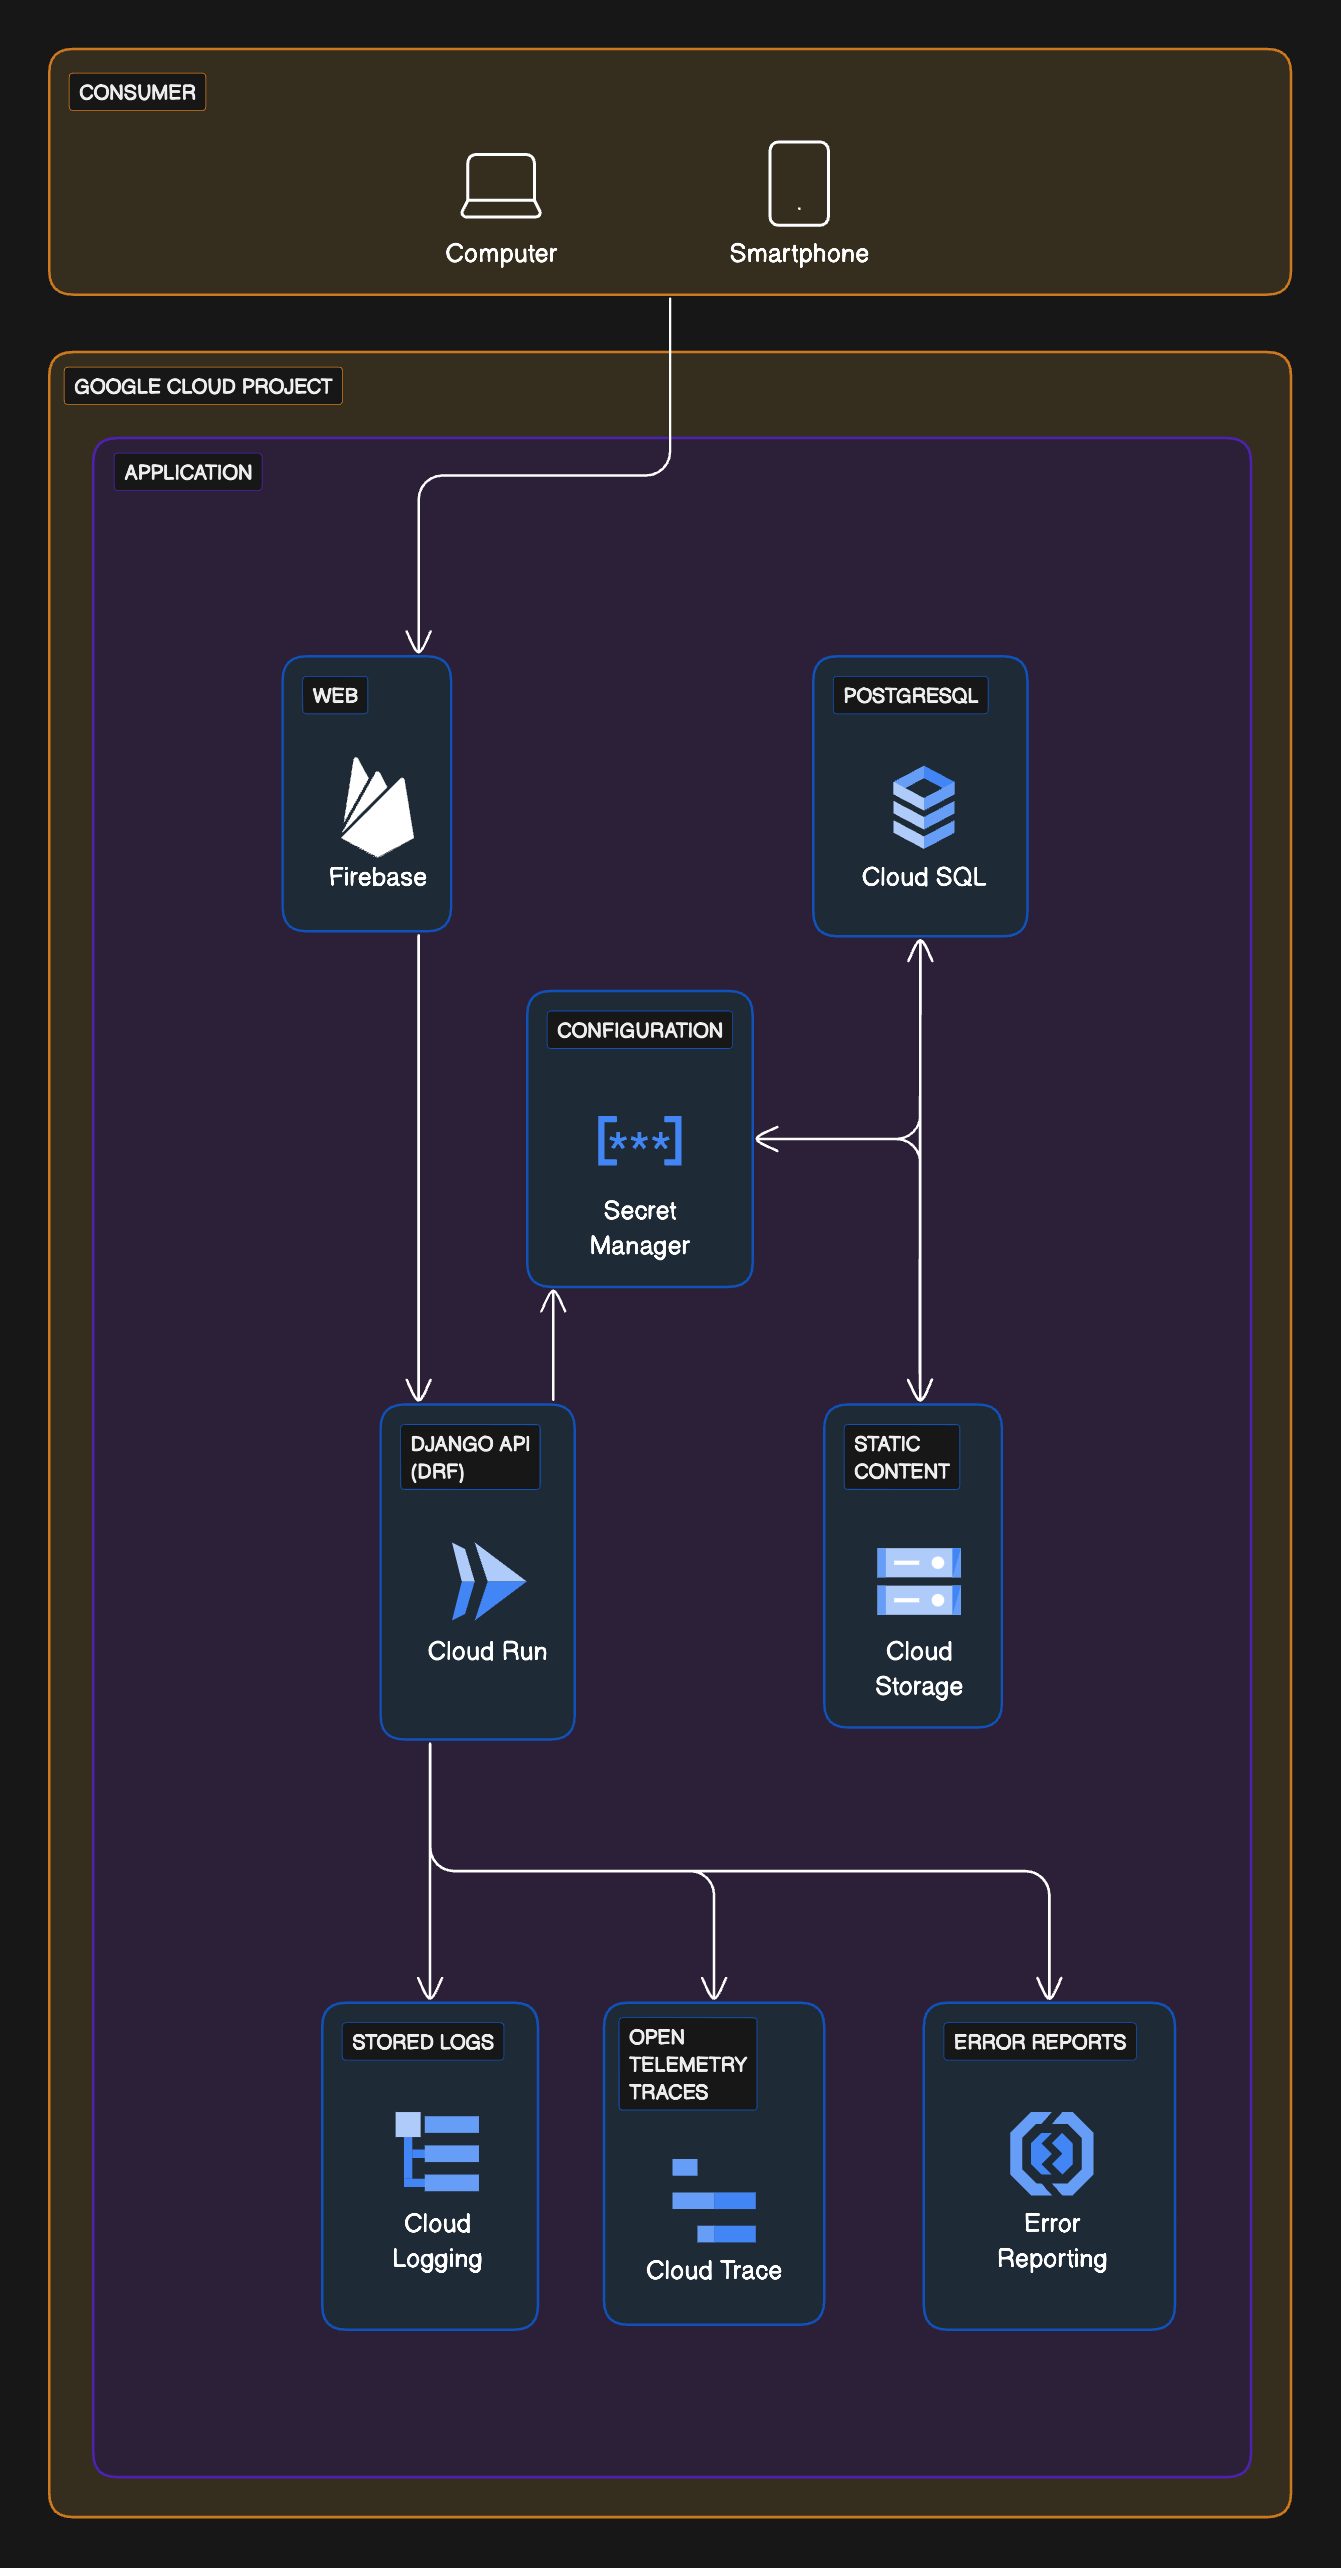Click the POSTGRESQL tag label
This screenshot has width=1341, height=2568.
pyautogui.click(x=910, y=695)
